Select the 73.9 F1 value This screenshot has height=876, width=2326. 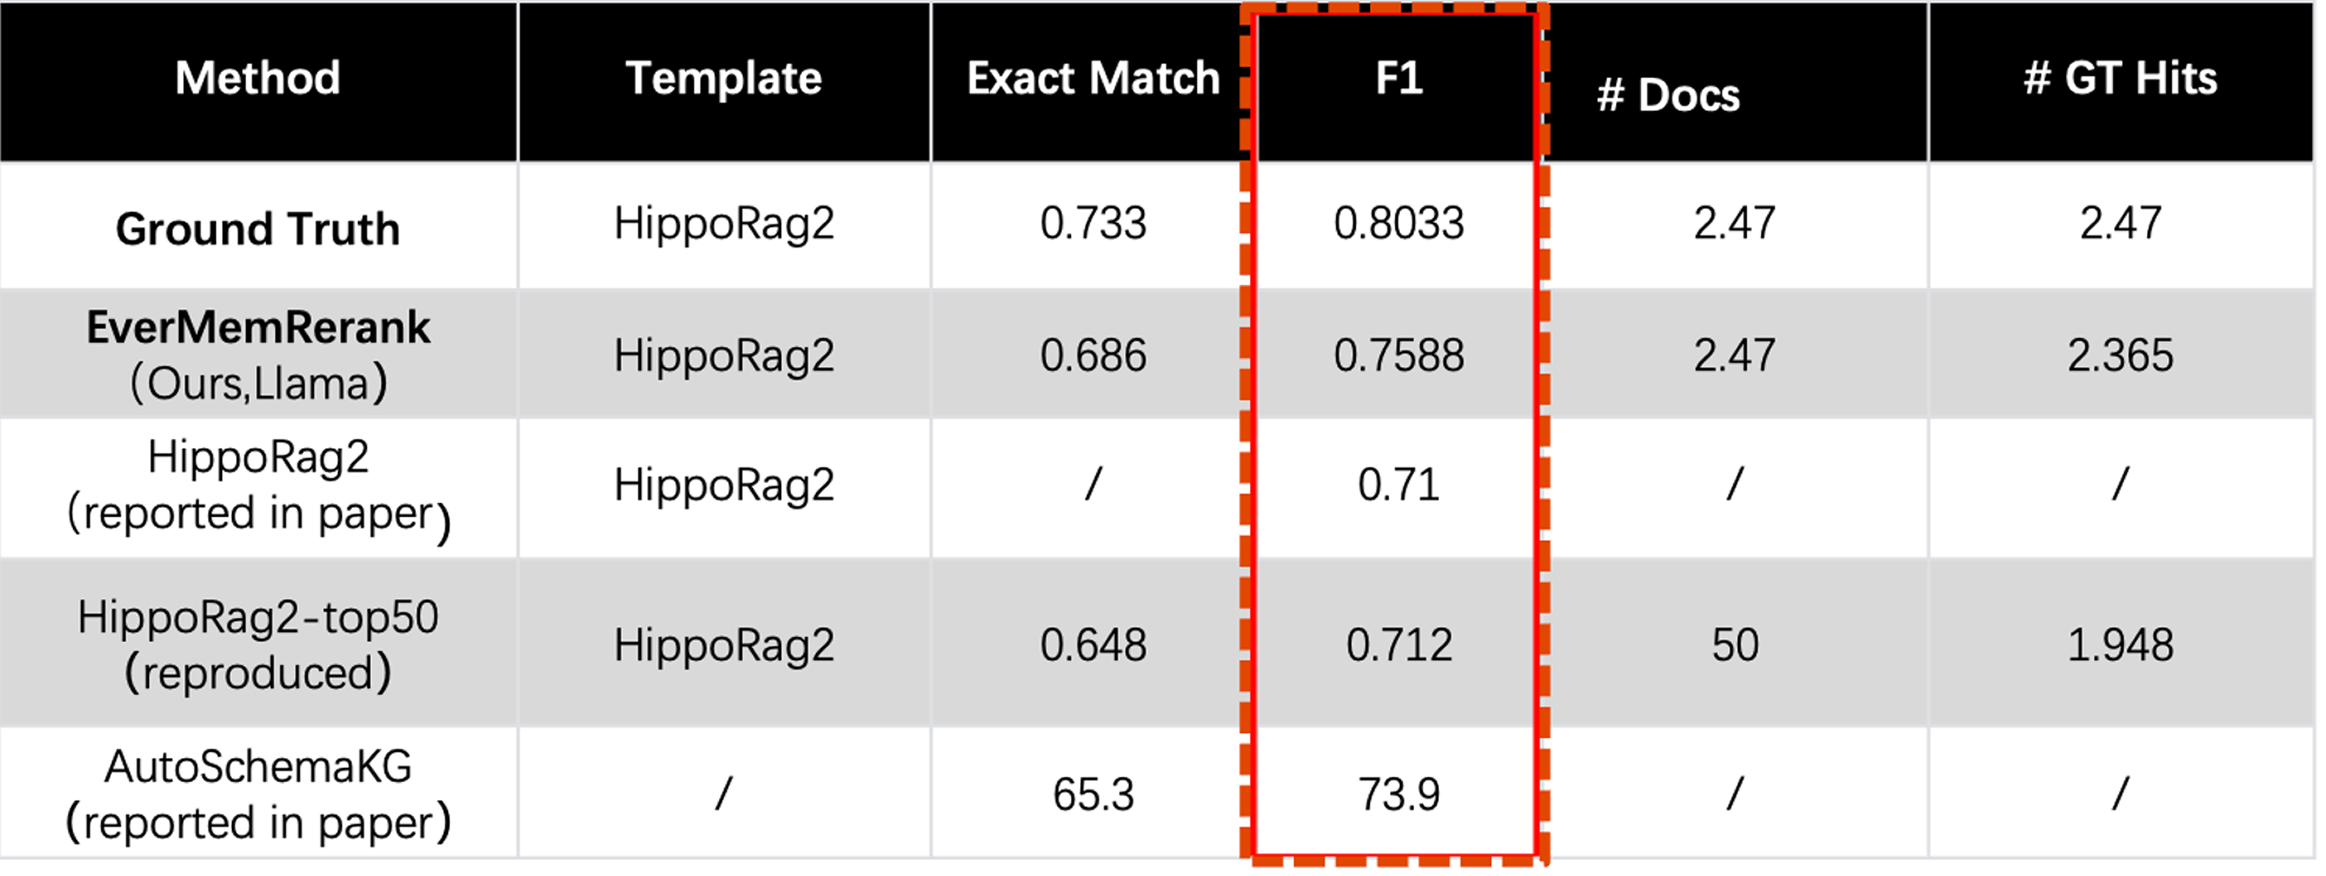point(1398,795)
